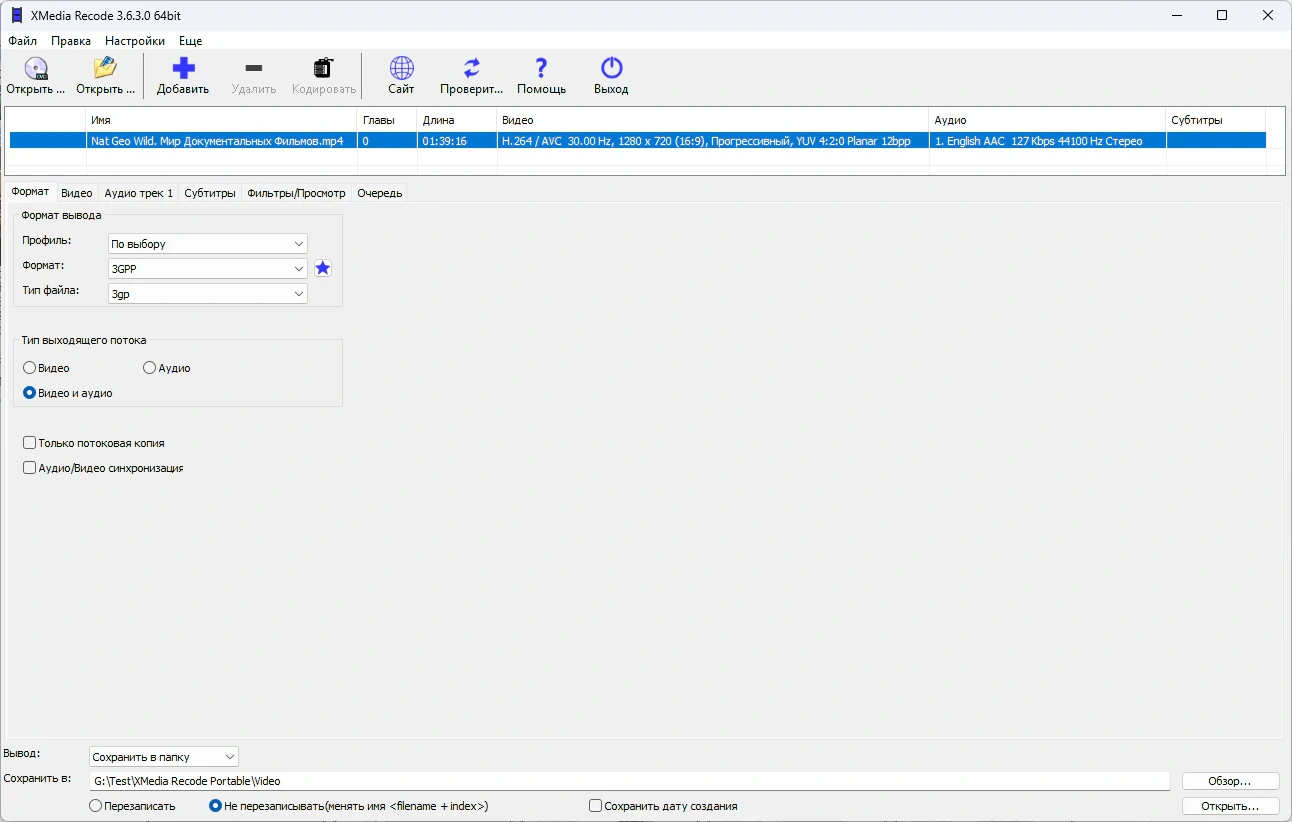Switch to the Субтитры tab
Image resolution: width=1292 pixels, height=822 pixels.
(210, 193)
